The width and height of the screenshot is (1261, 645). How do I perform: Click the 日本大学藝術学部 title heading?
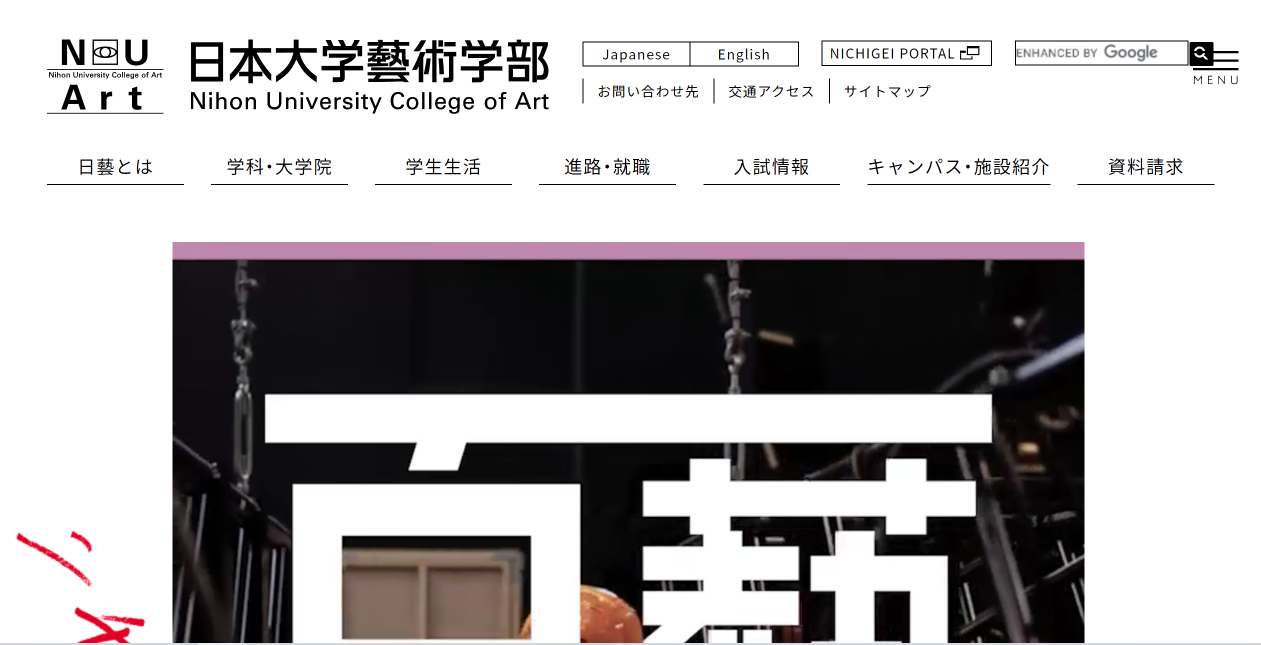point(369,76)
